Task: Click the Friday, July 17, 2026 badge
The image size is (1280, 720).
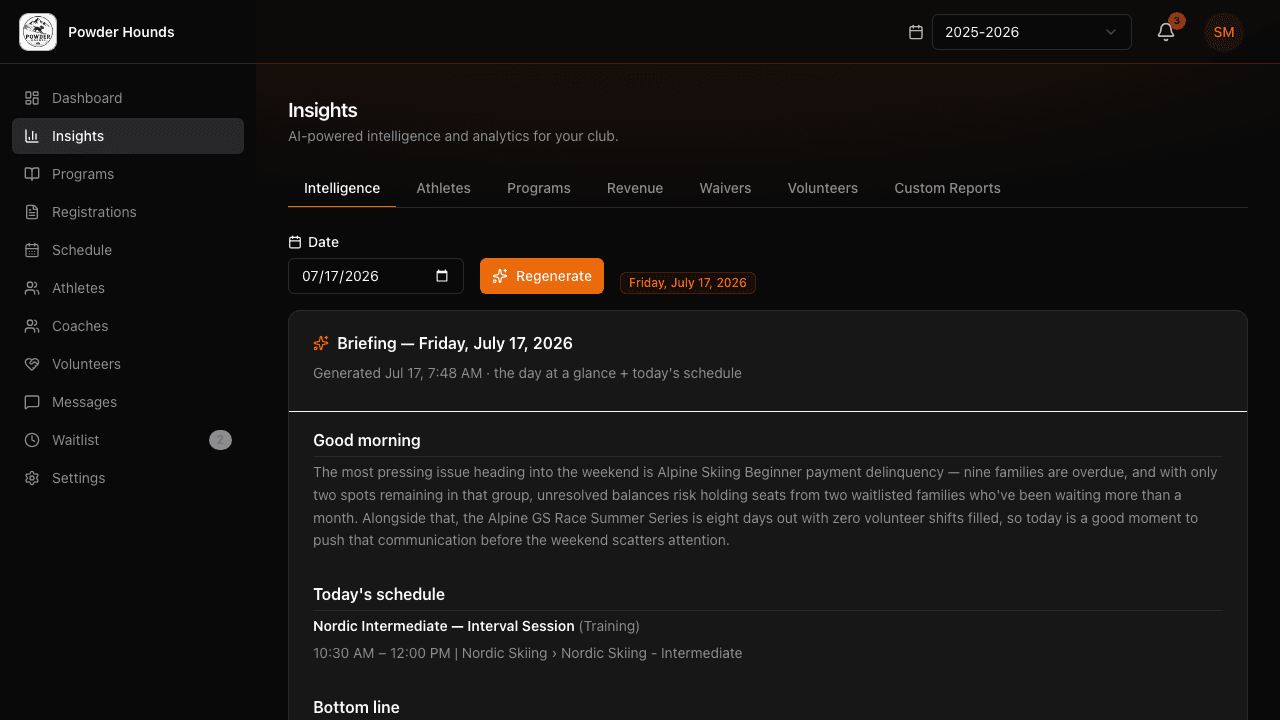Action: pos(688,283)
